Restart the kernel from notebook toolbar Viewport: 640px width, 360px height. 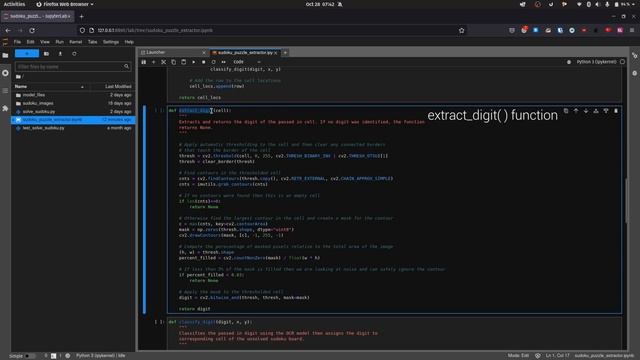pyautogui.click(x=213, y=62)
